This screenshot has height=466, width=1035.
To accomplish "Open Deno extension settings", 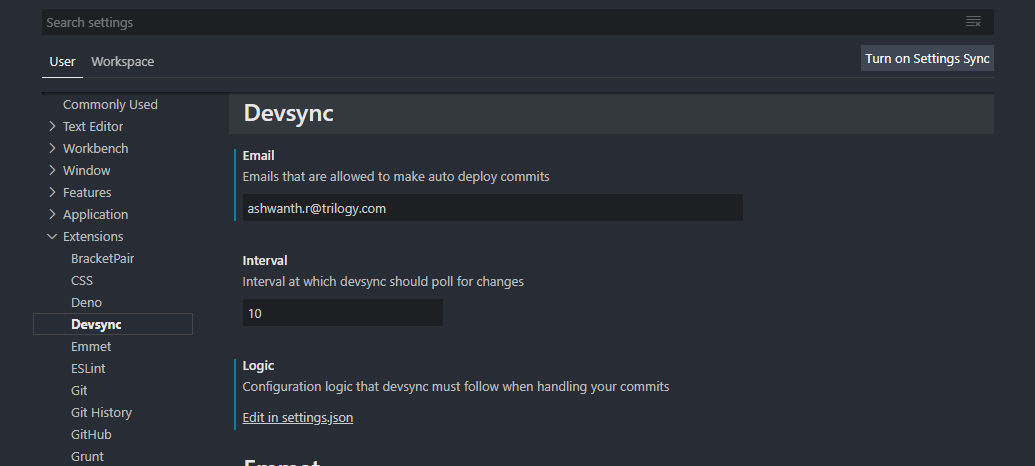I will tap(86, 302).
